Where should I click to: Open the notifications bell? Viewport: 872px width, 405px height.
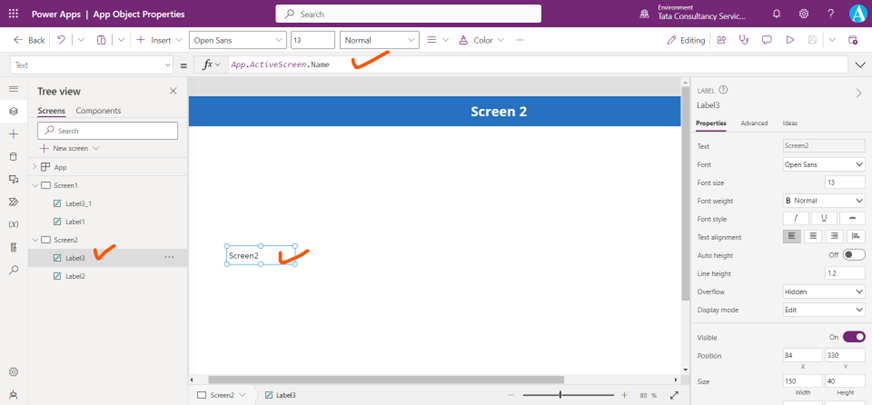point(777,14)
